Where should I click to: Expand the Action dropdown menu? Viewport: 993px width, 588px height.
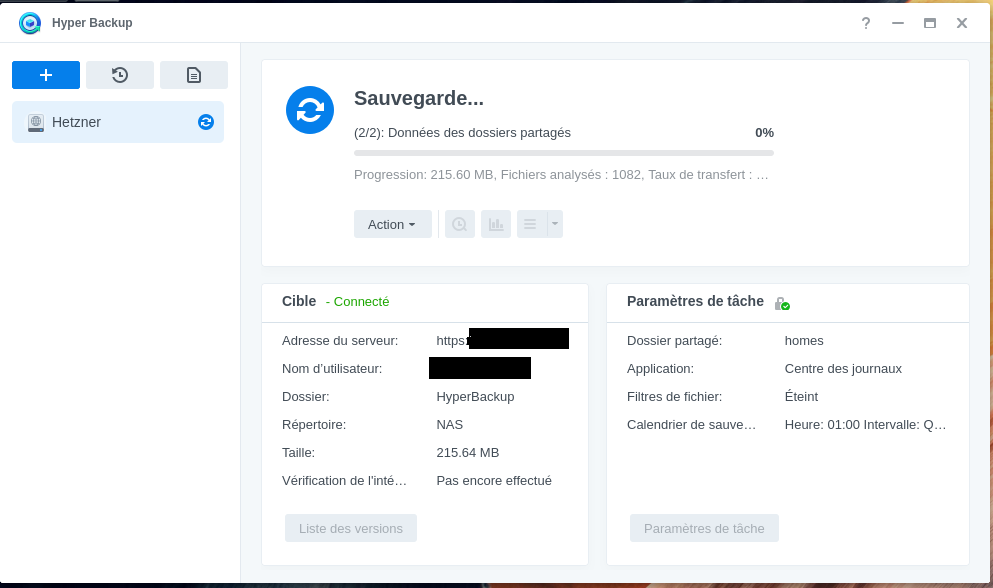click(x=392, y=224)
